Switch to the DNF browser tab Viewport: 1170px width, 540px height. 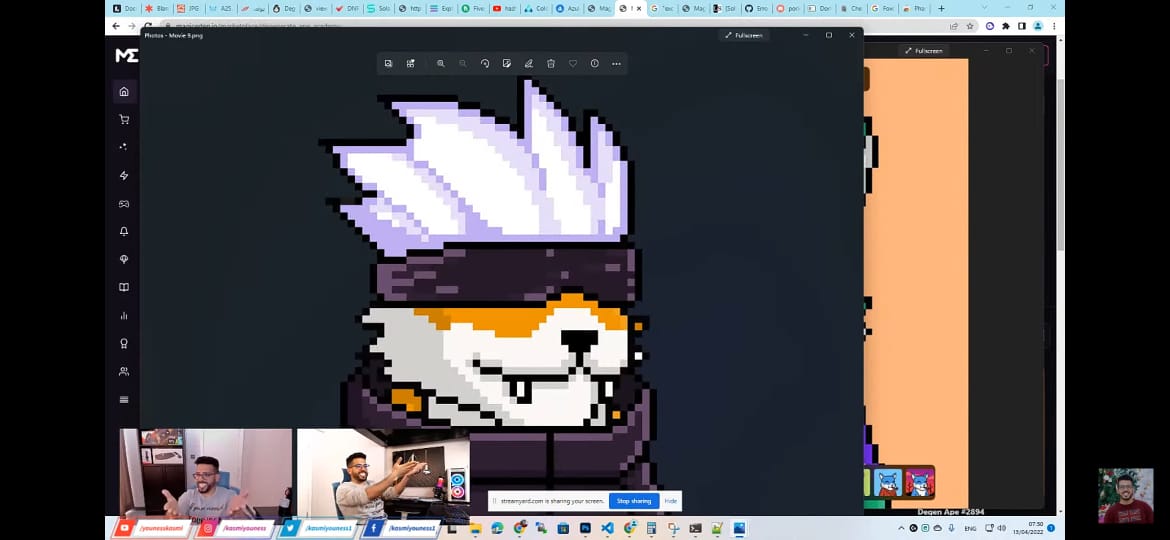pyautogui.click(x=346, y=8)
